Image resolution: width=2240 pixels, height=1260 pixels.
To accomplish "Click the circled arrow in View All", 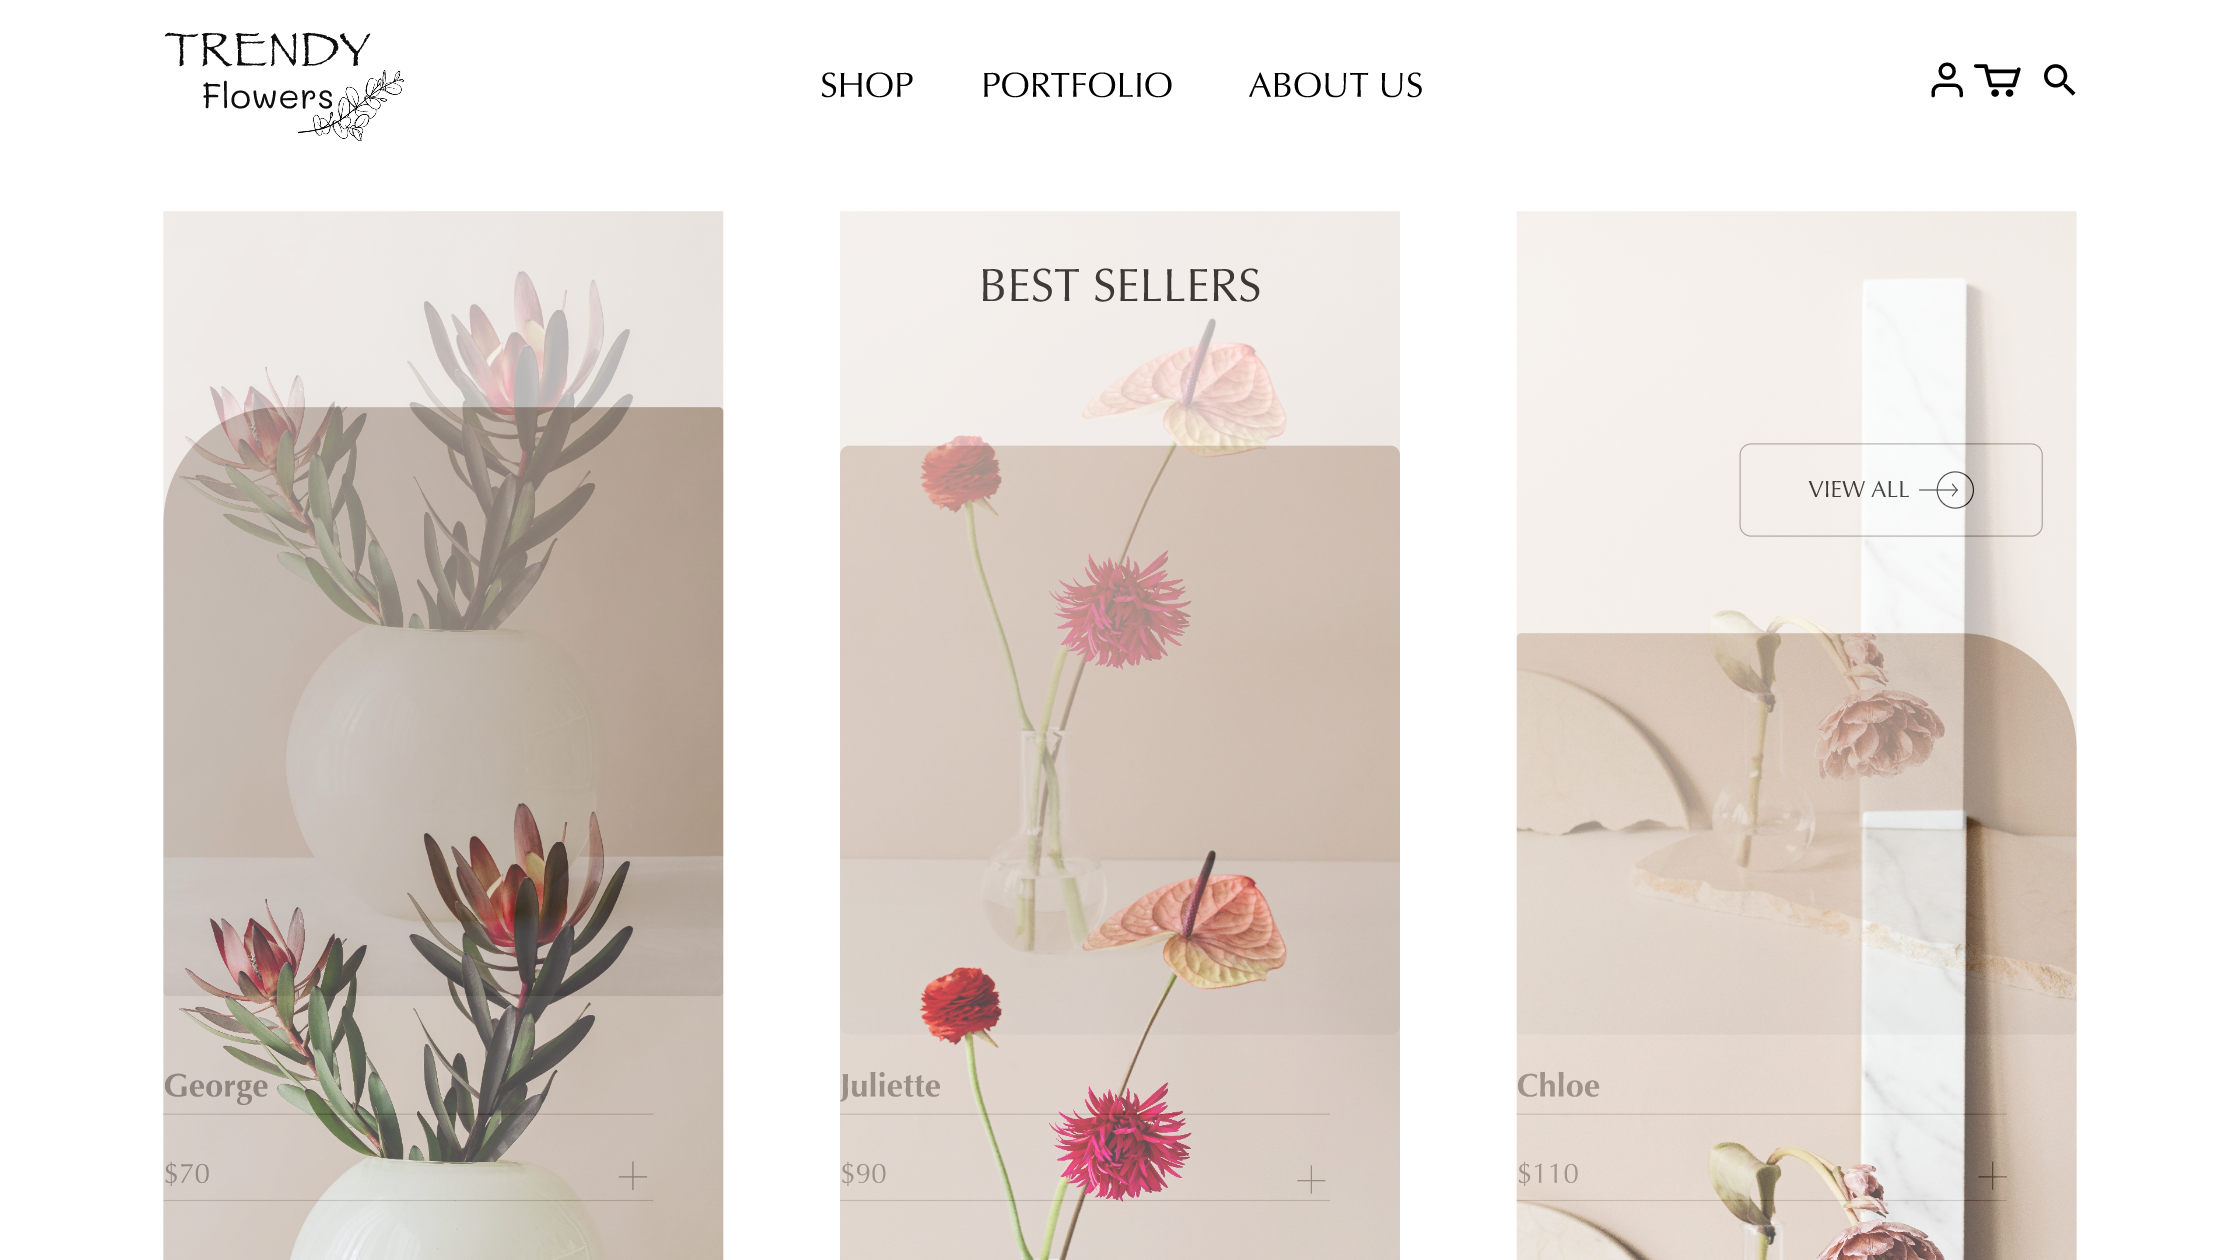I will (1953, 490).
